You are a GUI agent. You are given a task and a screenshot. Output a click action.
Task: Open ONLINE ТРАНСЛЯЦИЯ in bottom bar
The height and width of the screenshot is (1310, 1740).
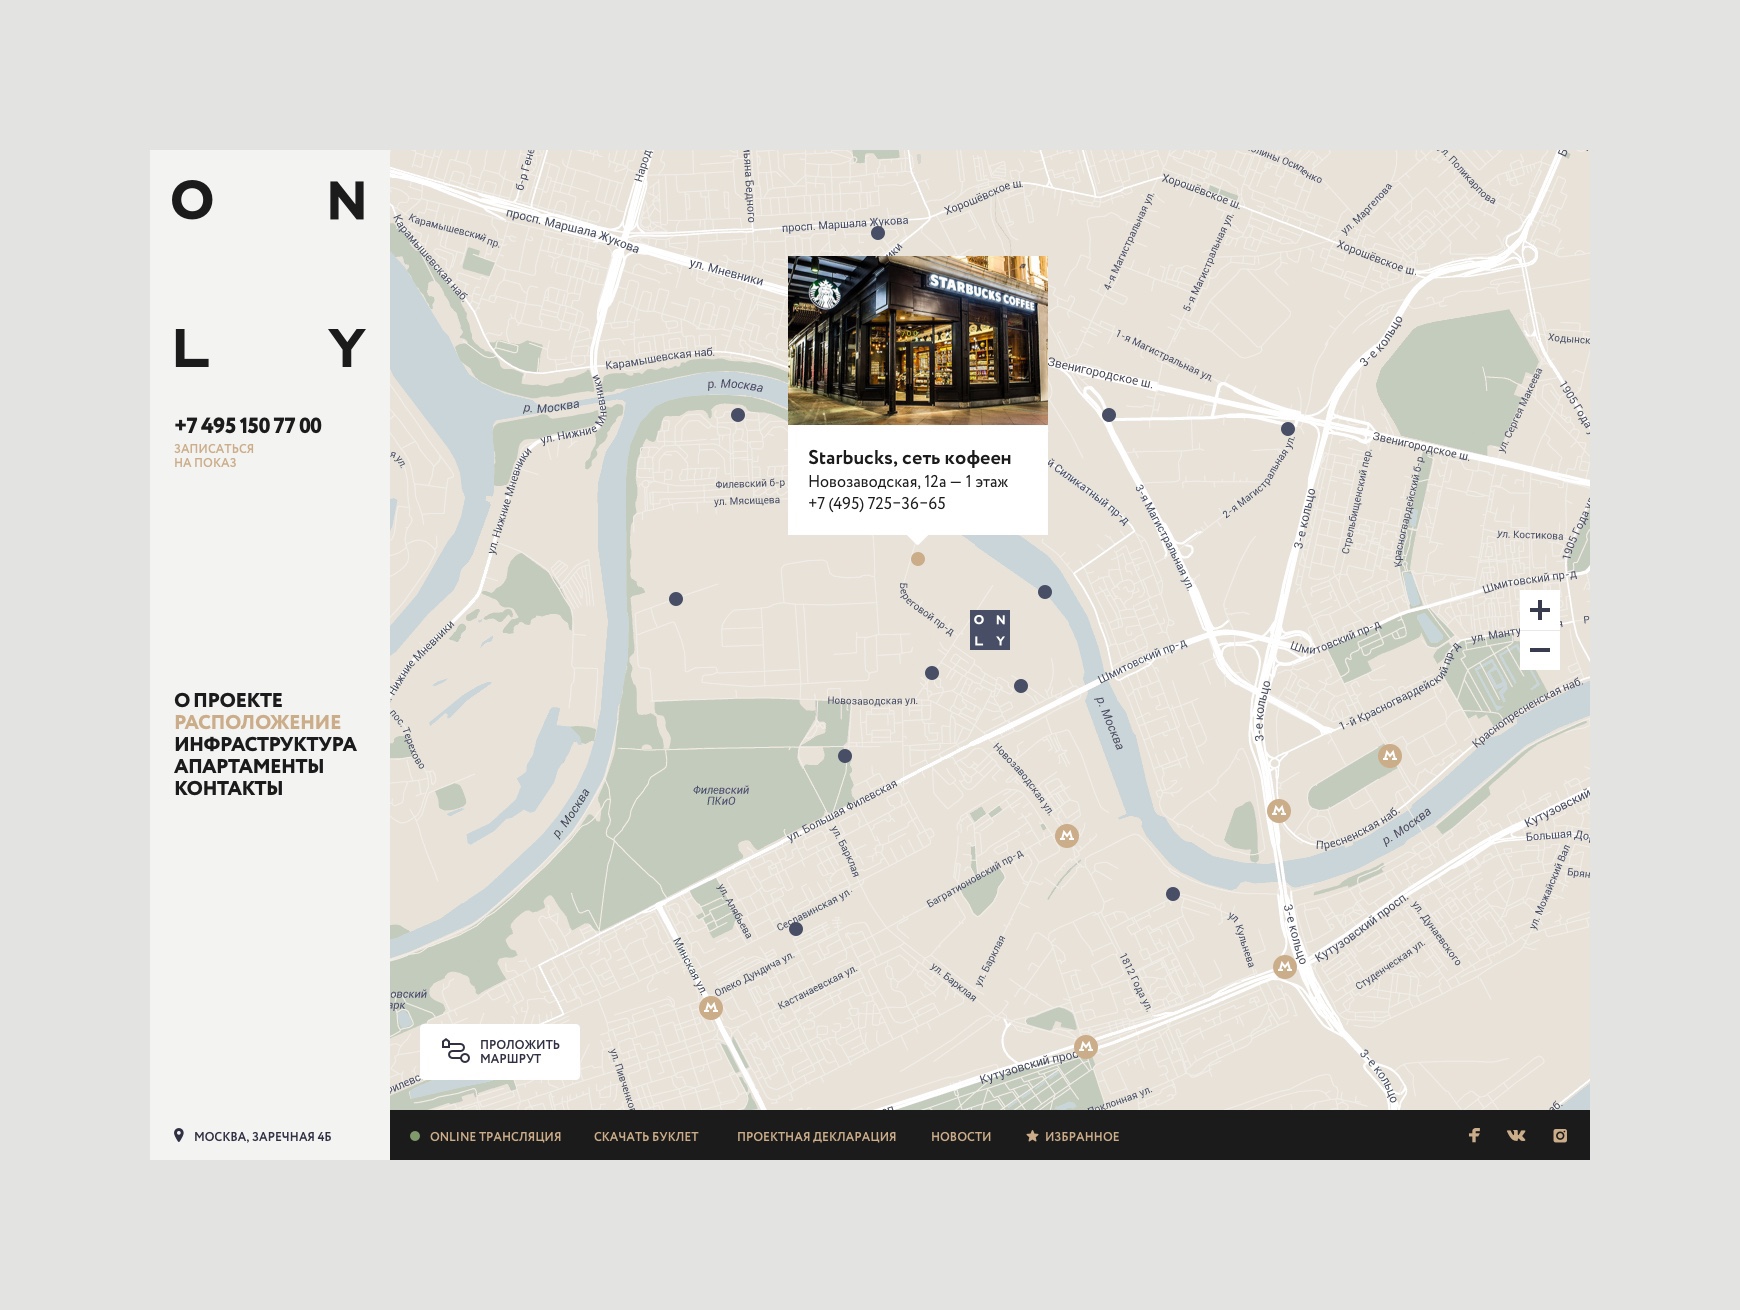pos(495,1136)
